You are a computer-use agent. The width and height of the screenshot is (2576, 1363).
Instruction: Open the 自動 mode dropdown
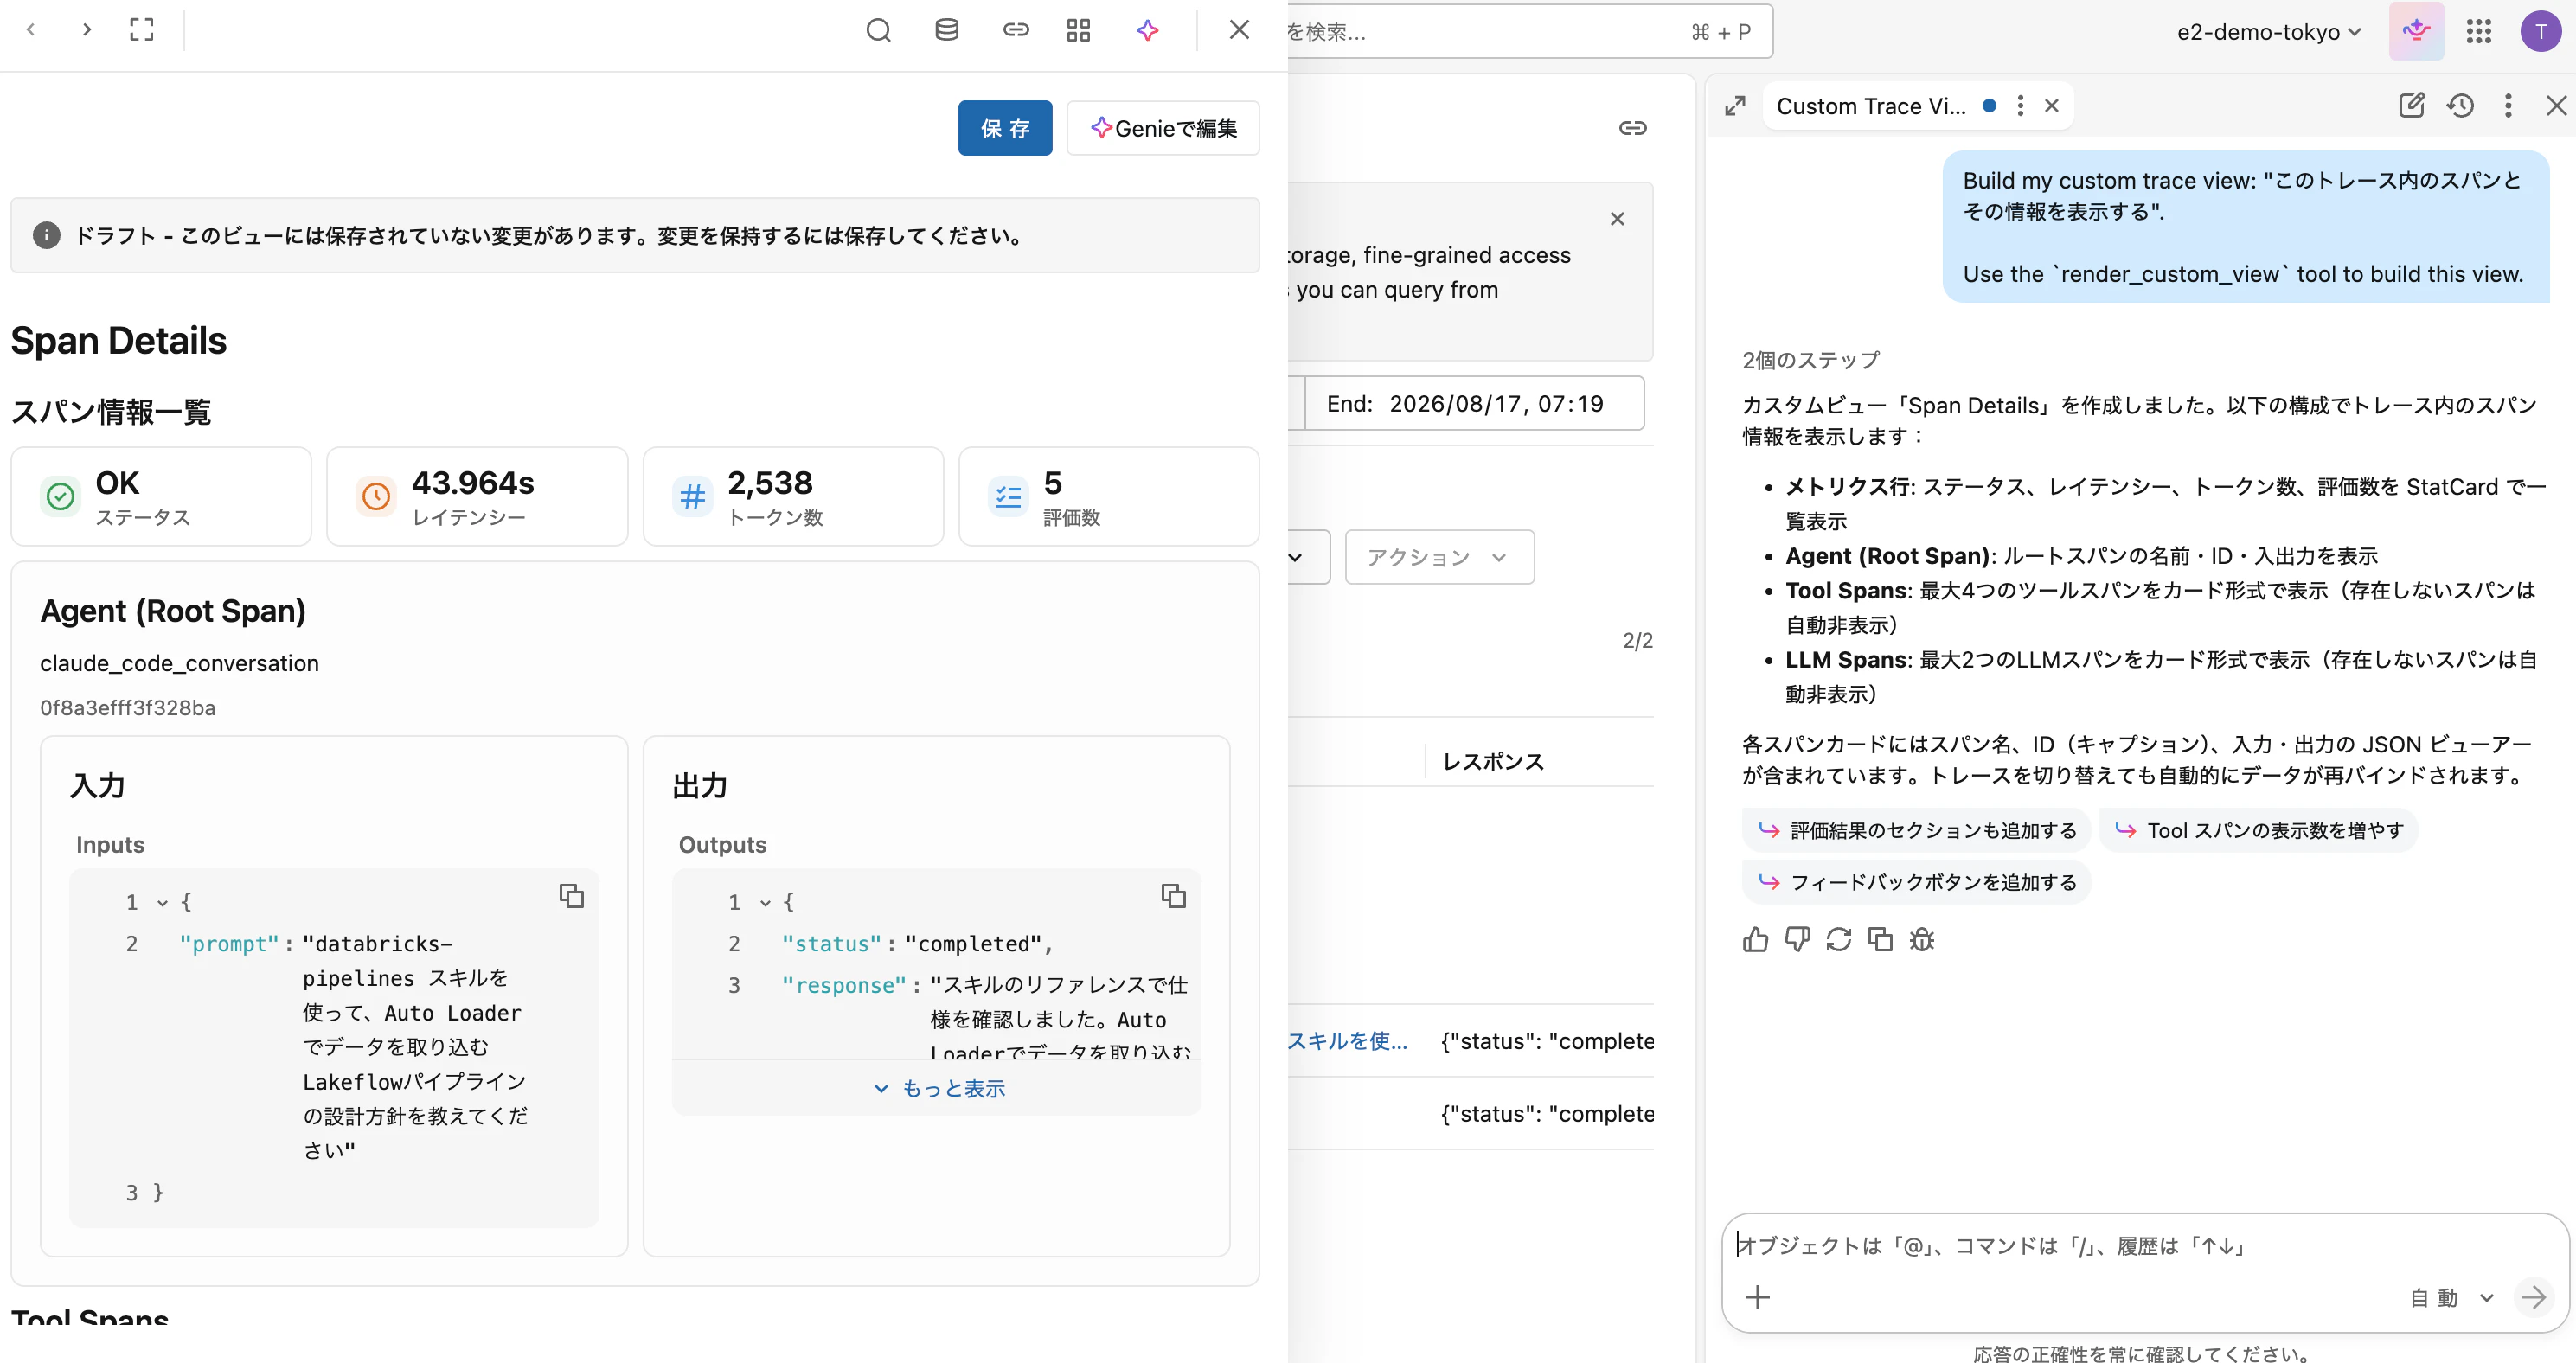pos(2451,1298)
